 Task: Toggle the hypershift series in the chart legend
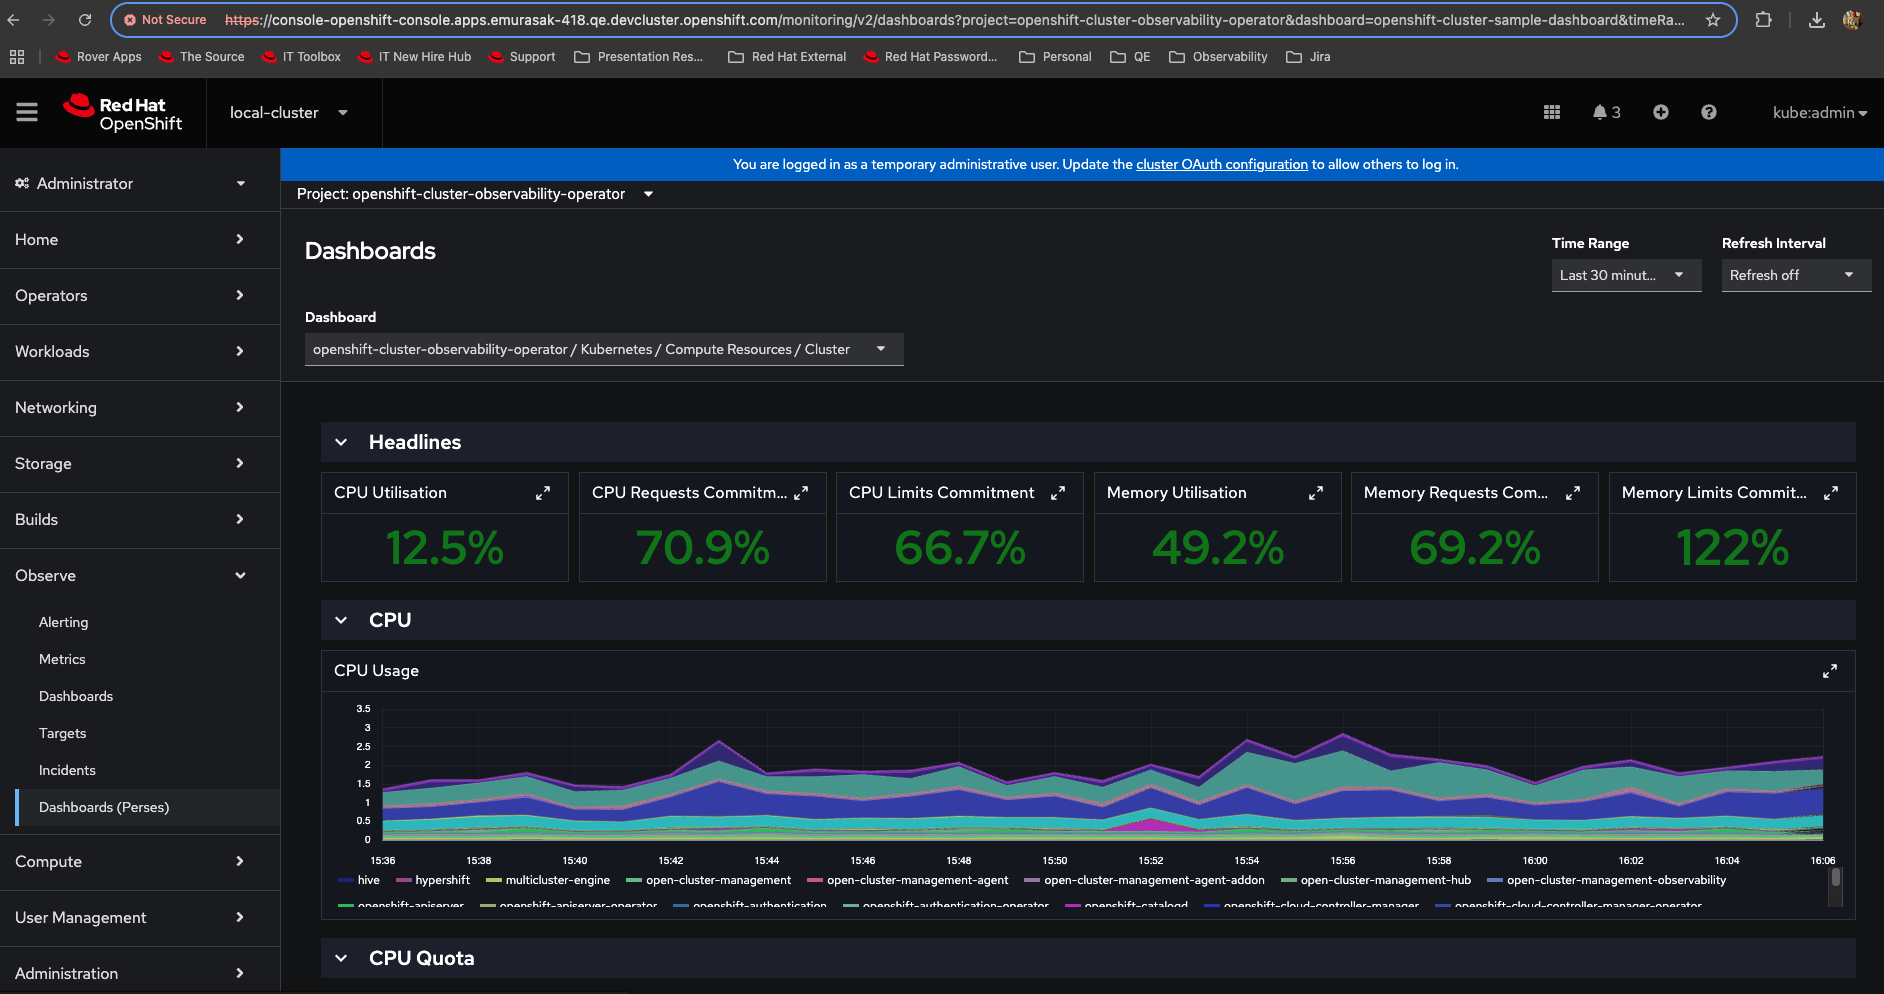[442, 880]
